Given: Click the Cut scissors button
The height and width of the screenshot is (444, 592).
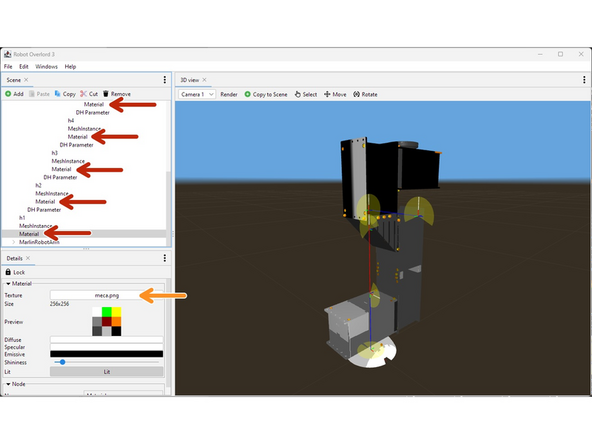Looking at the screenshot, I should [89, 94].
